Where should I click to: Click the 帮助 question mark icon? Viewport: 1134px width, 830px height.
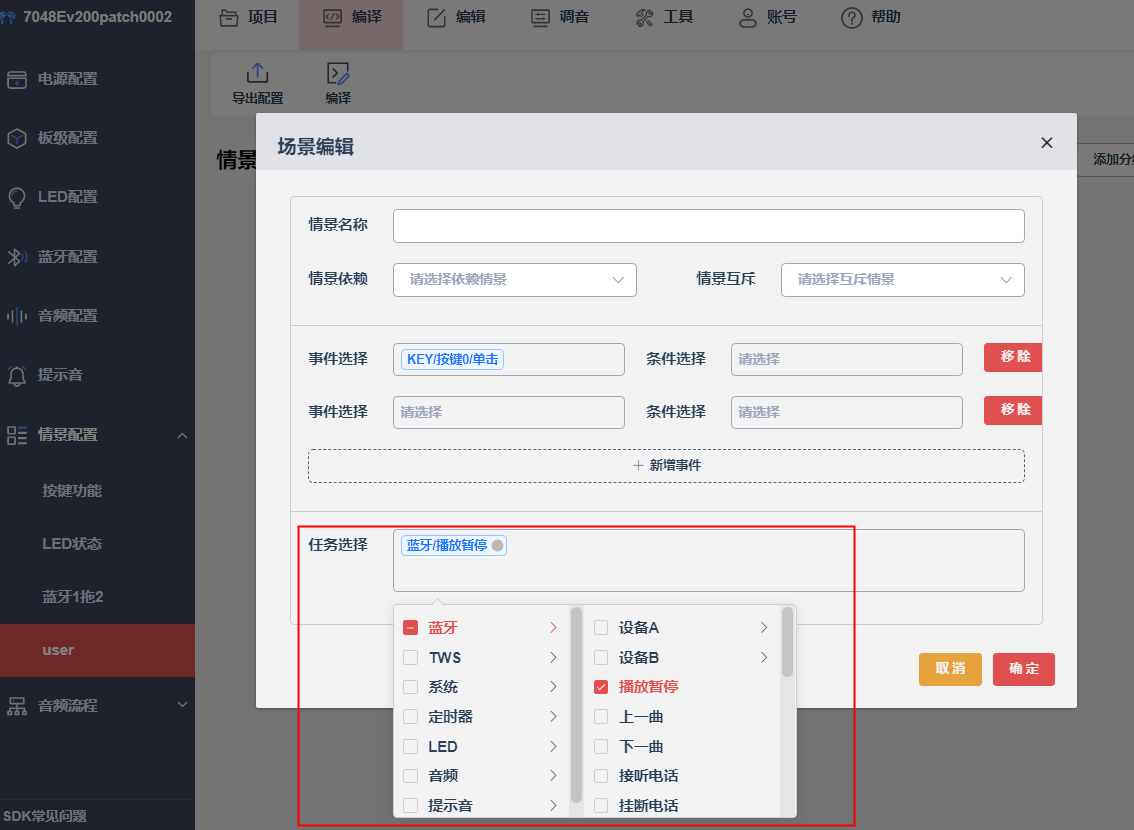tap(852, 17)
